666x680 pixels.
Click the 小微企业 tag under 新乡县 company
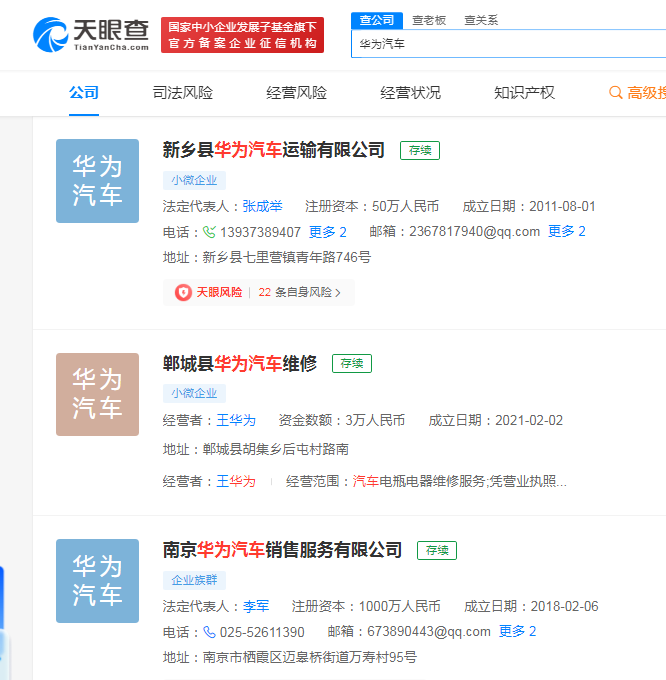click(194, 180)
